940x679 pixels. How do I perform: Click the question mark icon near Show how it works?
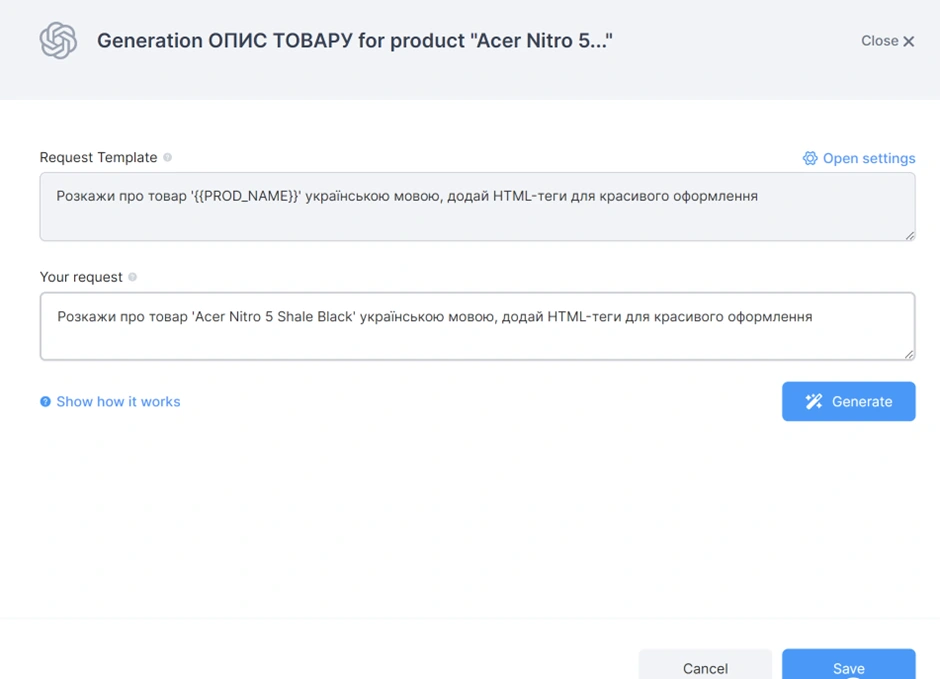pos(45,402)
